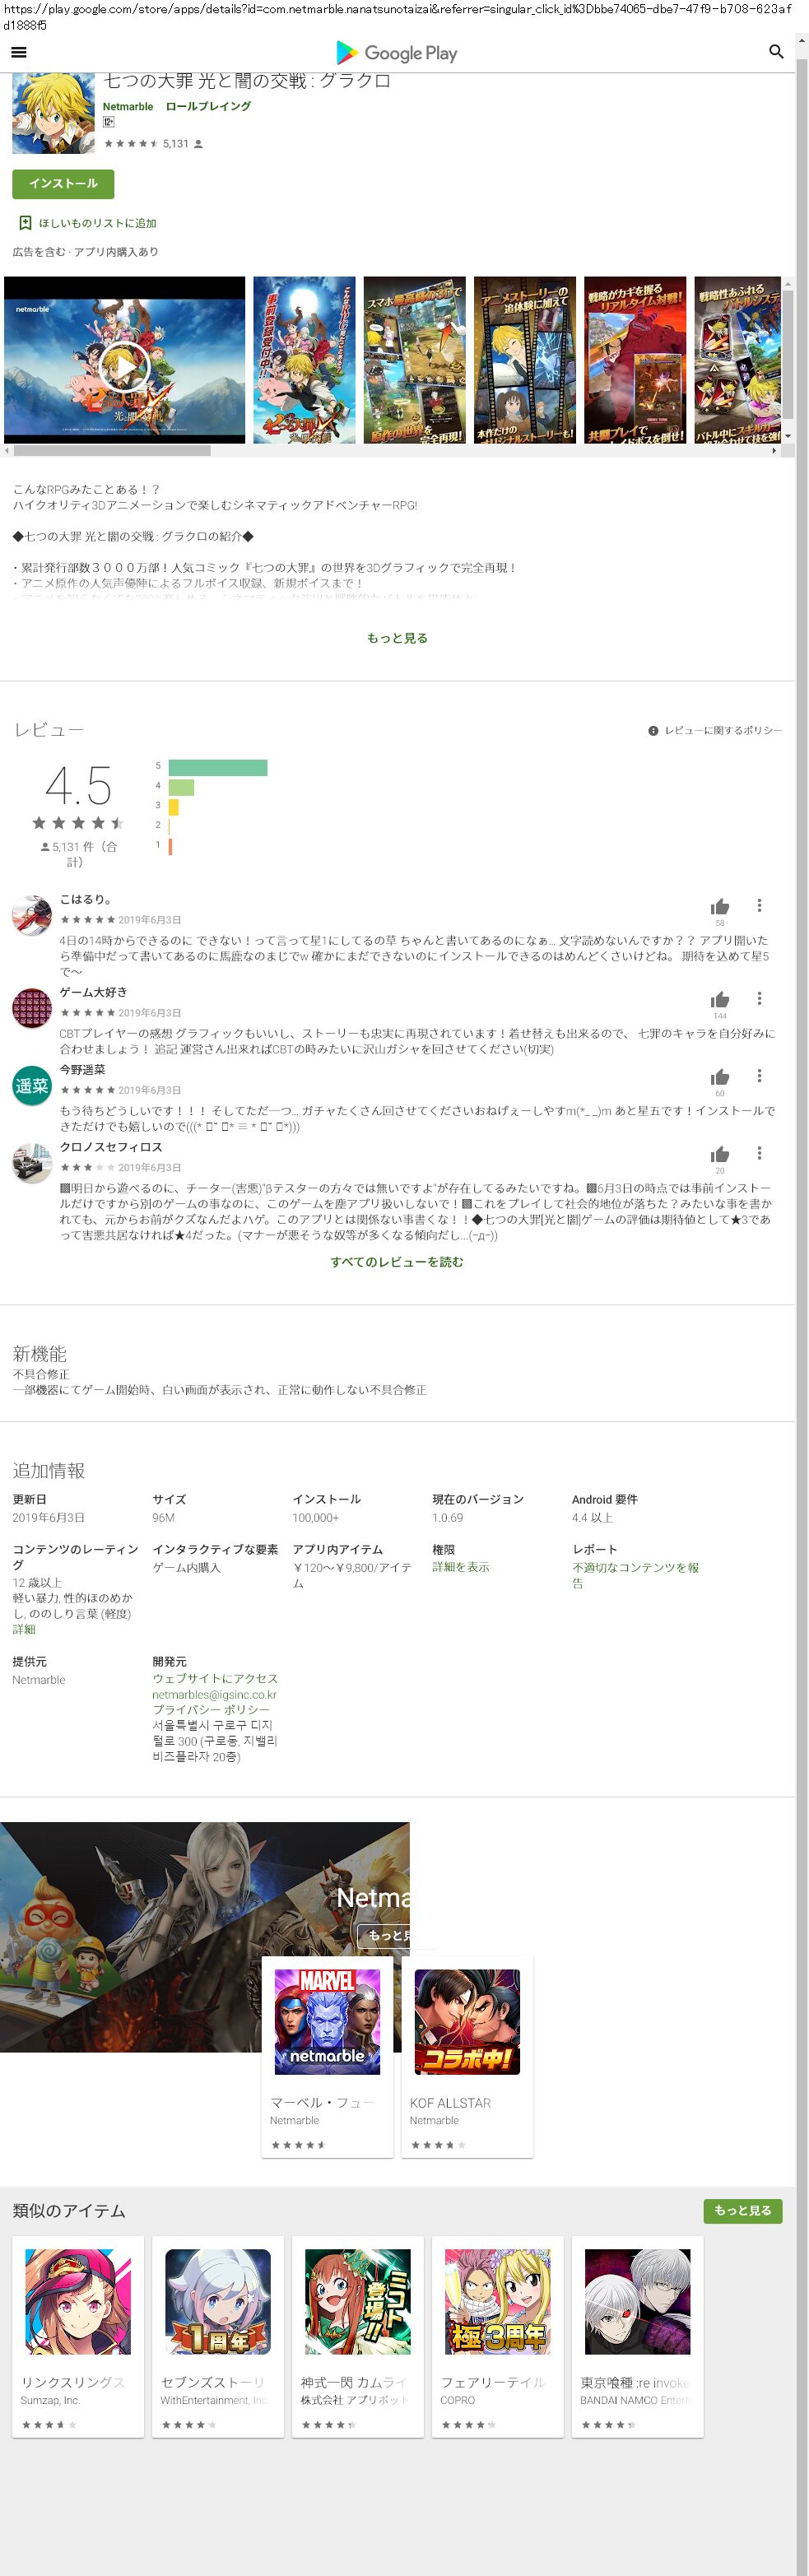Screen dimensions: 809x2576
Task: Open the 神式一閃 カムライ app icon
Action: point(358,2302)
